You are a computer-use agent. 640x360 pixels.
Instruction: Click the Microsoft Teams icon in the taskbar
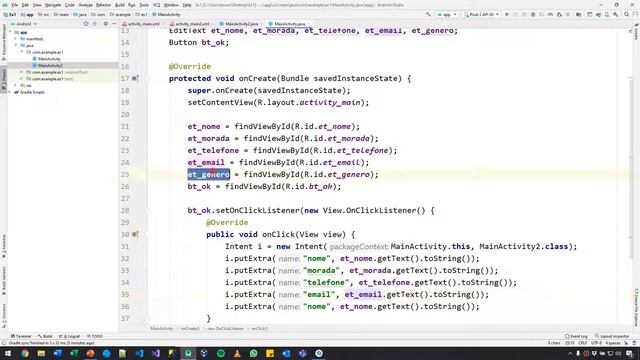(x=302, y=353)
